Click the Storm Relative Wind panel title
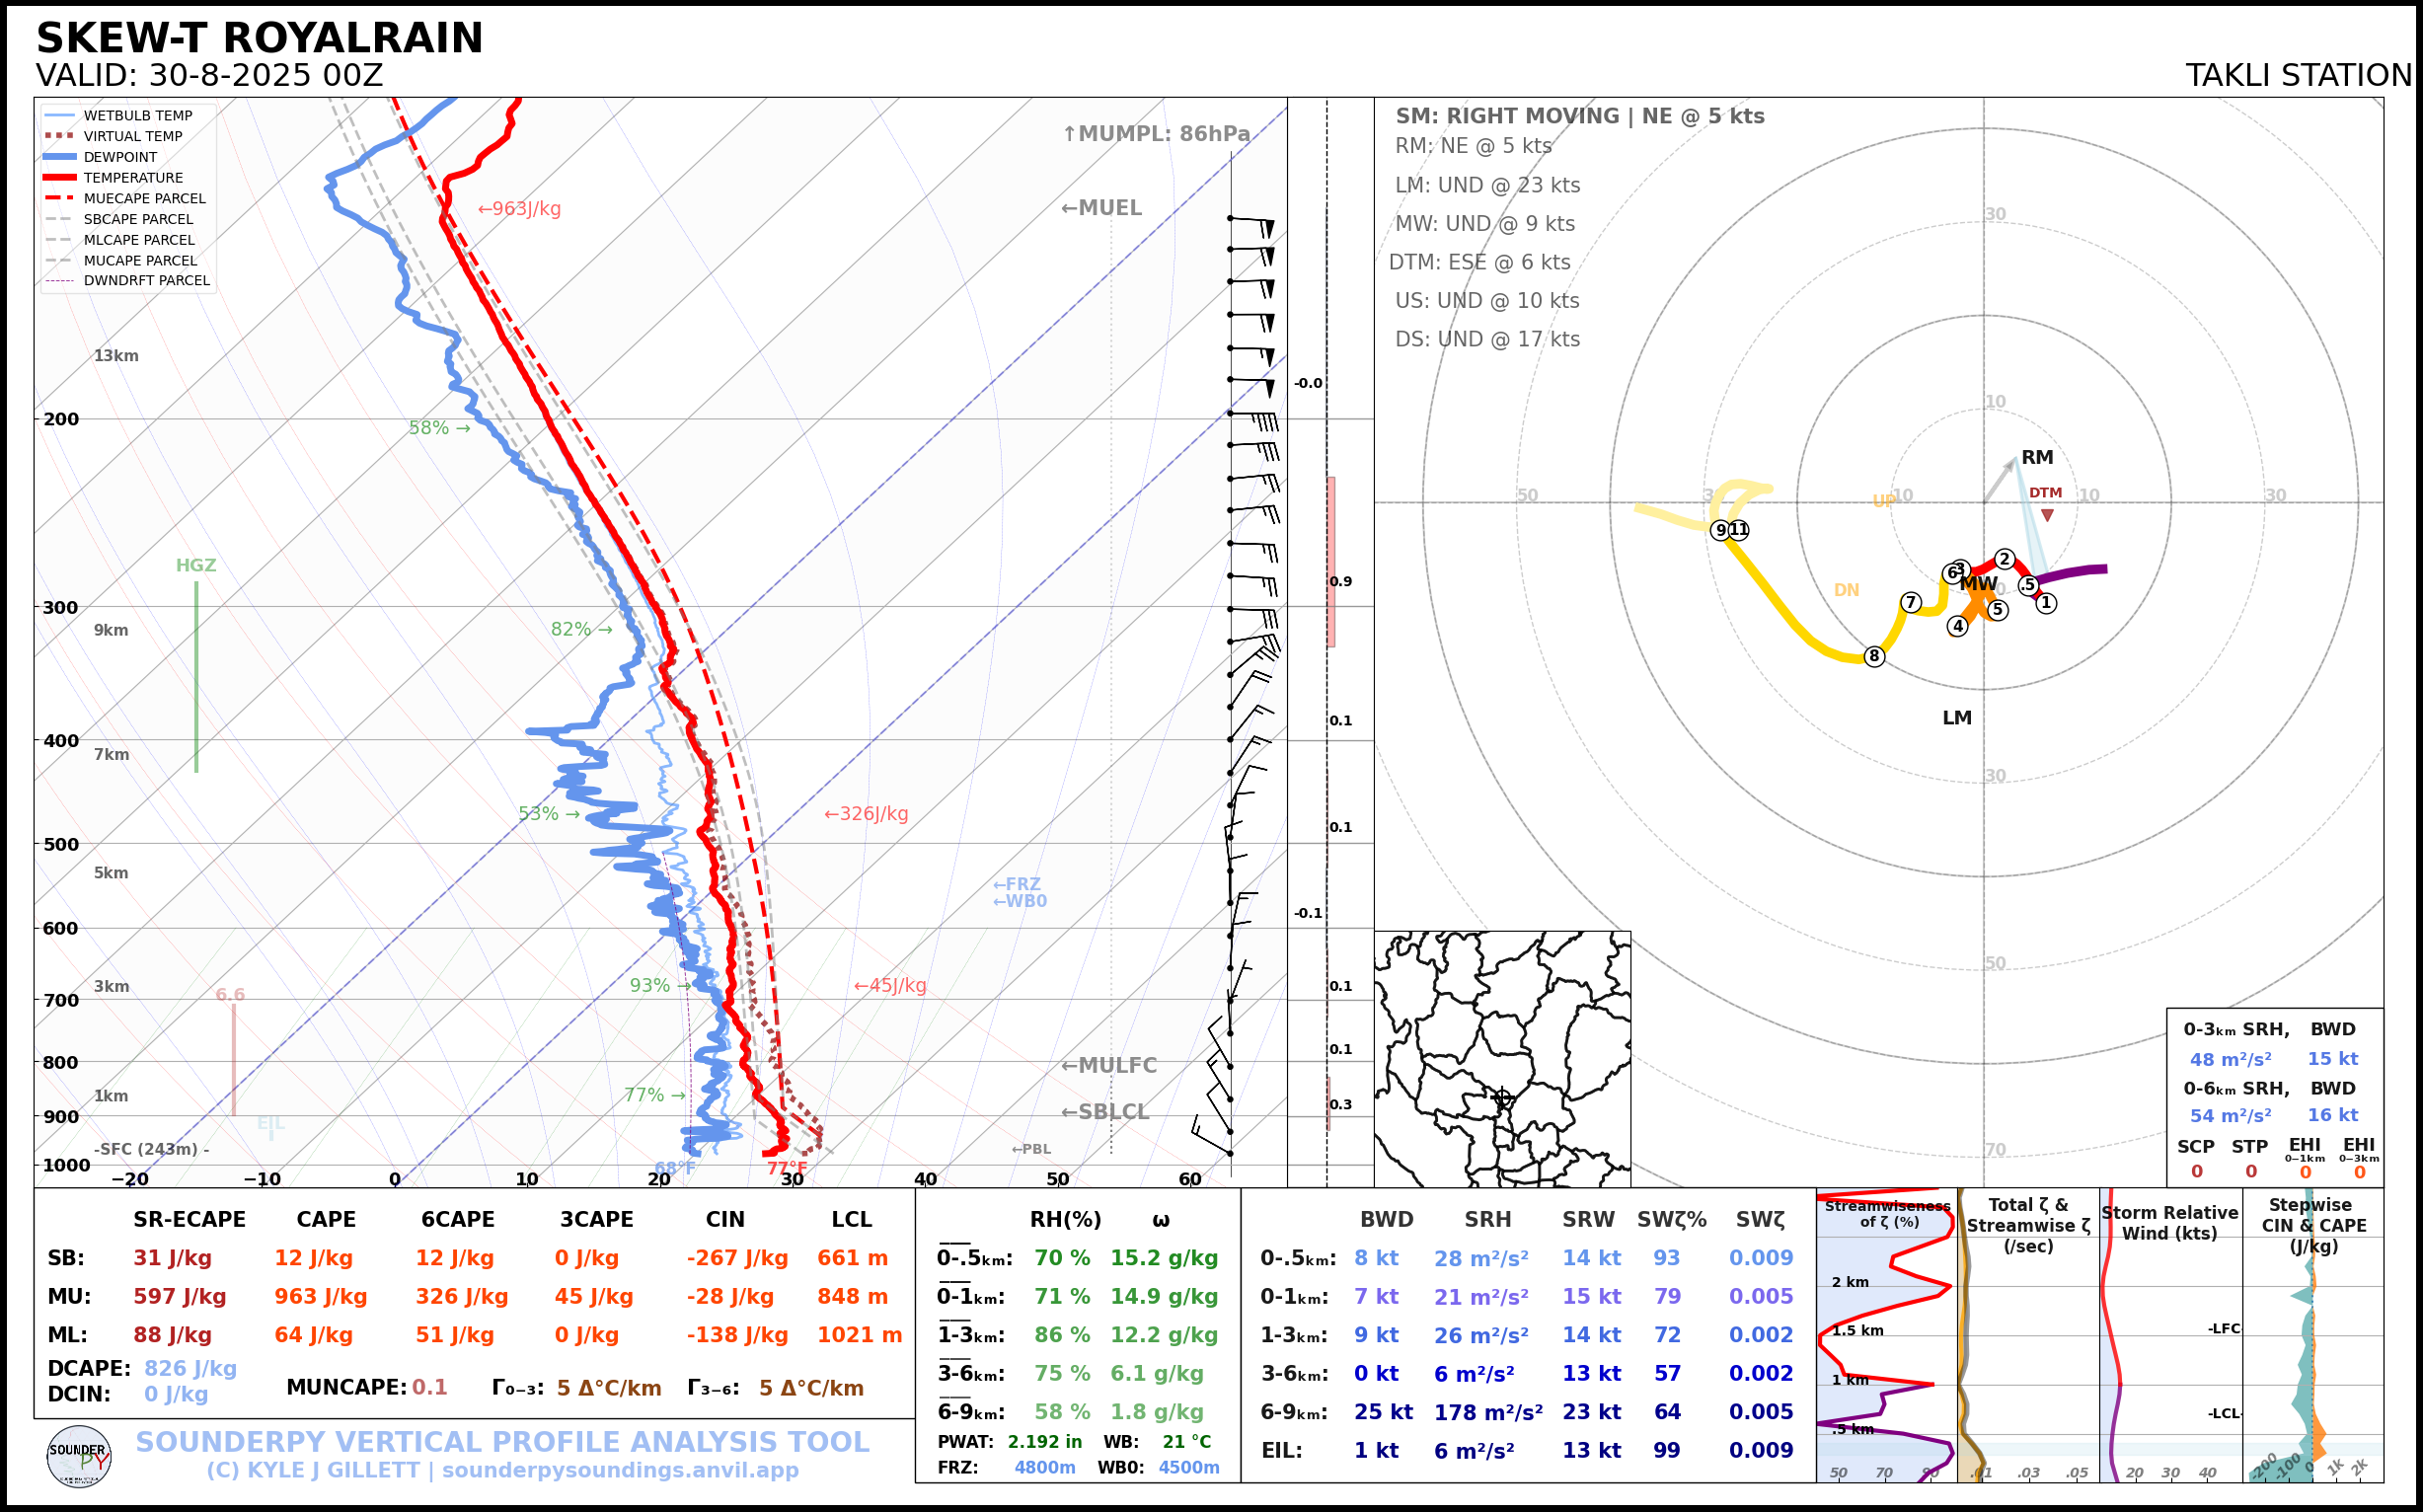The width and height of the screenshot is (2423, 1512). (x=2169, y=1222)
